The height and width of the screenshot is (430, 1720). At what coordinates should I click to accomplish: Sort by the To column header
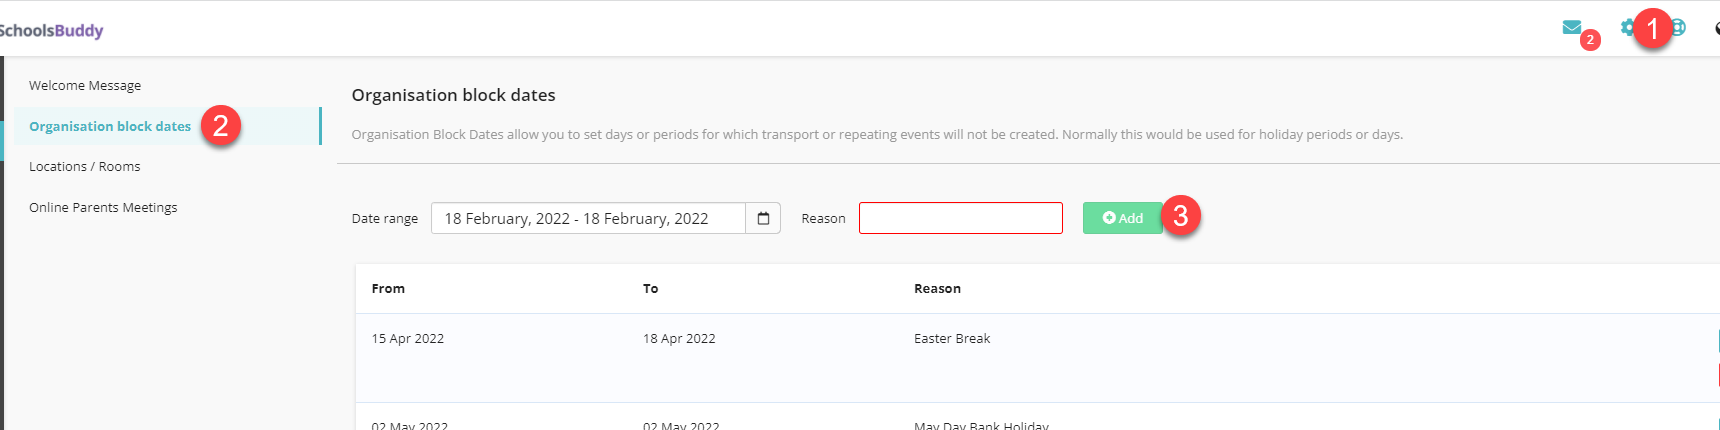click(651, 288)
